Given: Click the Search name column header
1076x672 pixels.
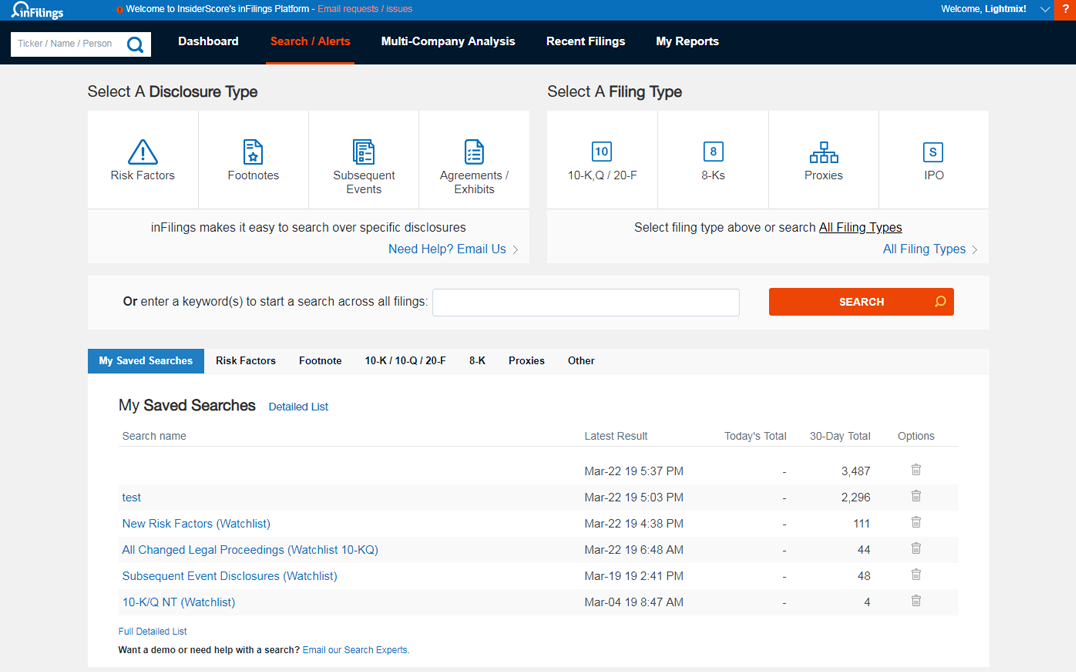Looking at the screenshot, I should click(x=154, y=437).
